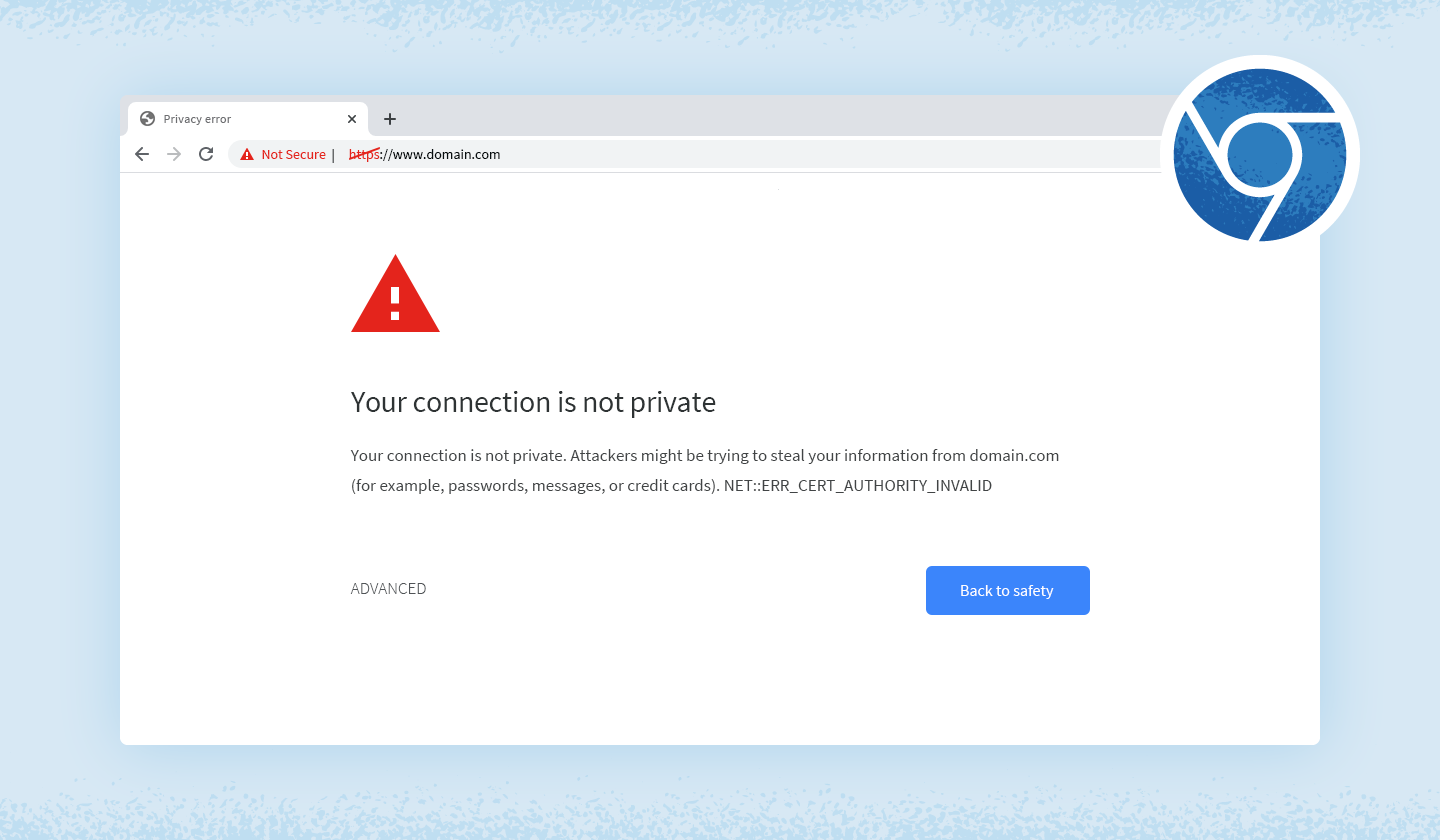The width and height of the screenshot is (1440, 840).
Task: Expand the ADVANCED section
Action: pyautogui.click(x=388, y=588)
